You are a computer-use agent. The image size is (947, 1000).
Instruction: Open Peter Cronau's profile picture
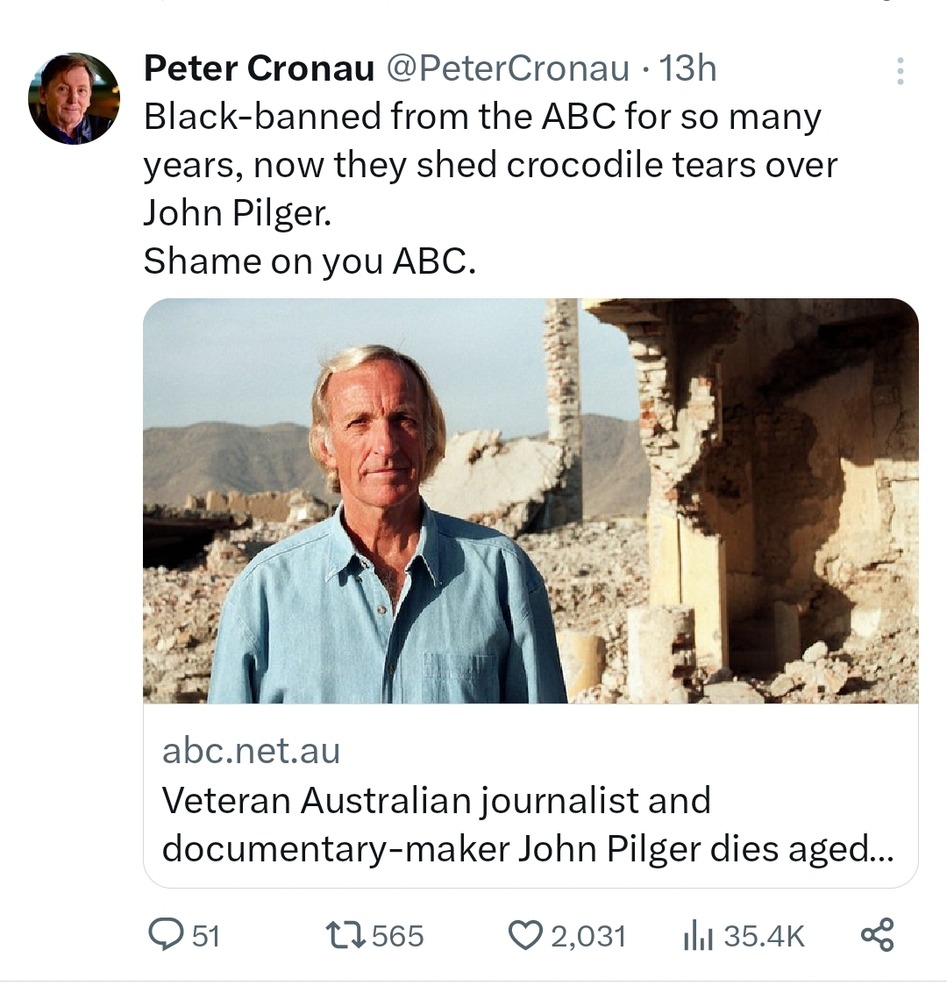(x=74, y=98)
